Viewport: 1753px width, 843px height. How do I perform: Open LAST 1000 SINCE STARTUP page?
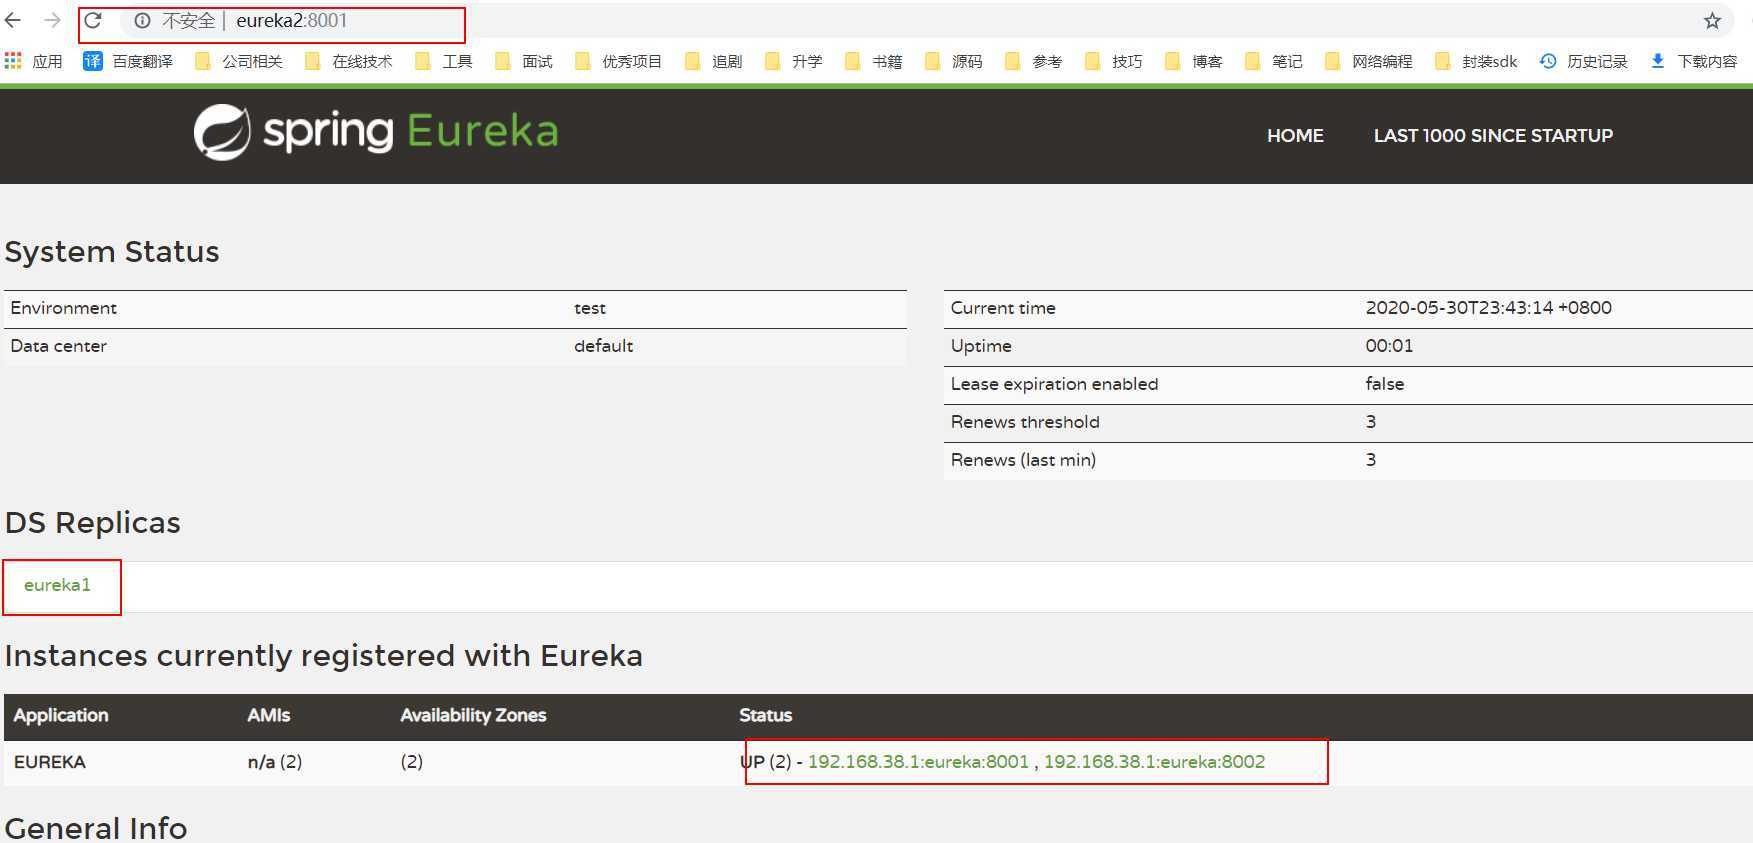tap(1493, 136)
